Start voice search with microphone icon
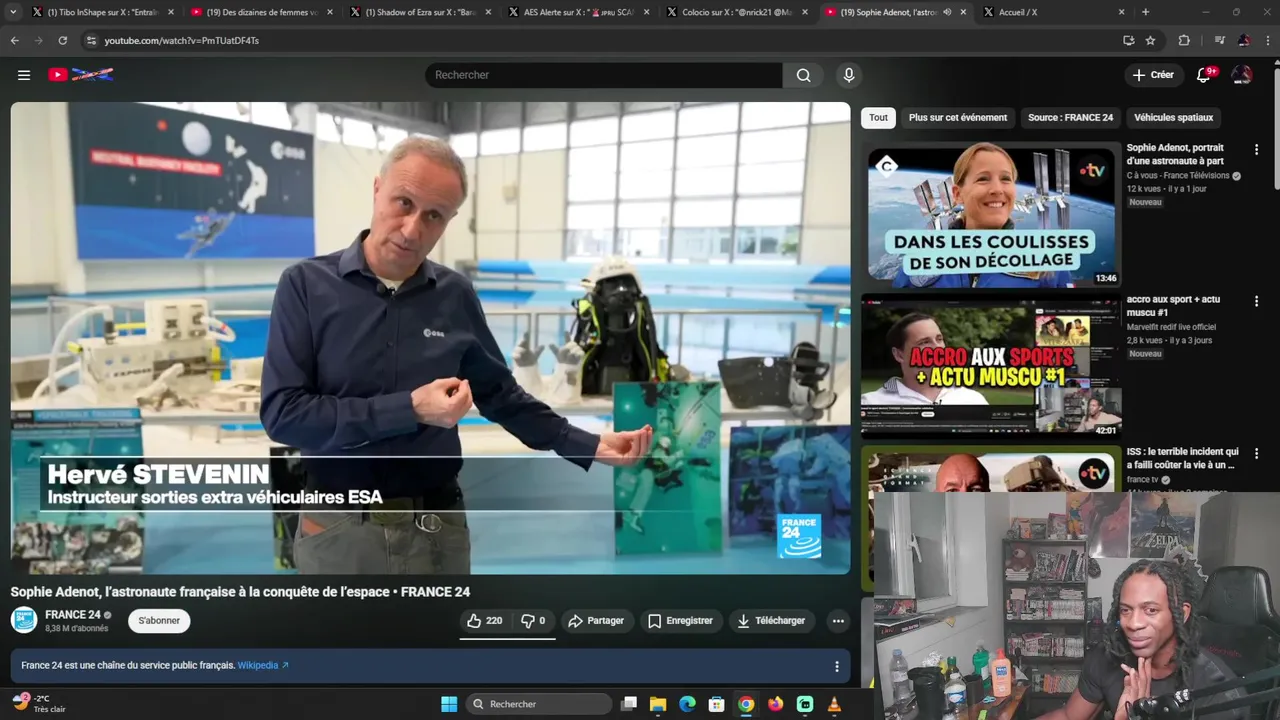1280x720 pixels. (x=849, y=75)
